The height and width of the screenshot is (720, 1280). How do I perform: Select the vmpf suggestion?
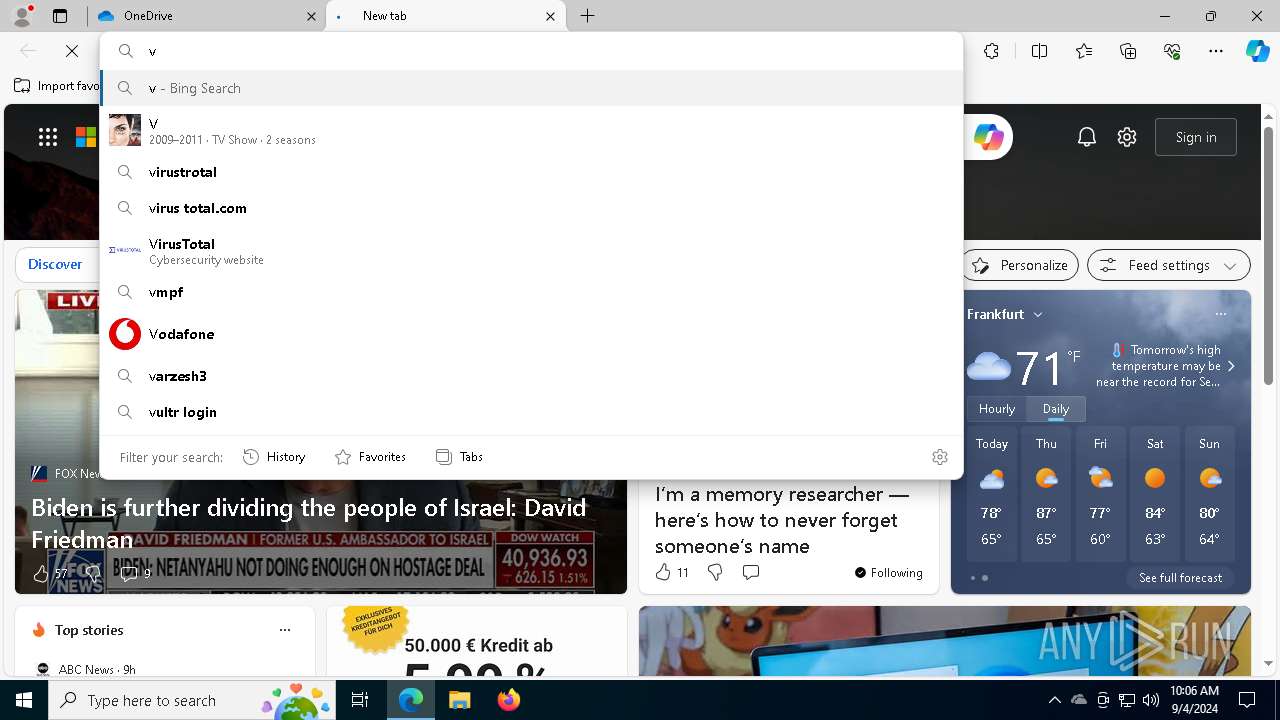tap(532, 292)
